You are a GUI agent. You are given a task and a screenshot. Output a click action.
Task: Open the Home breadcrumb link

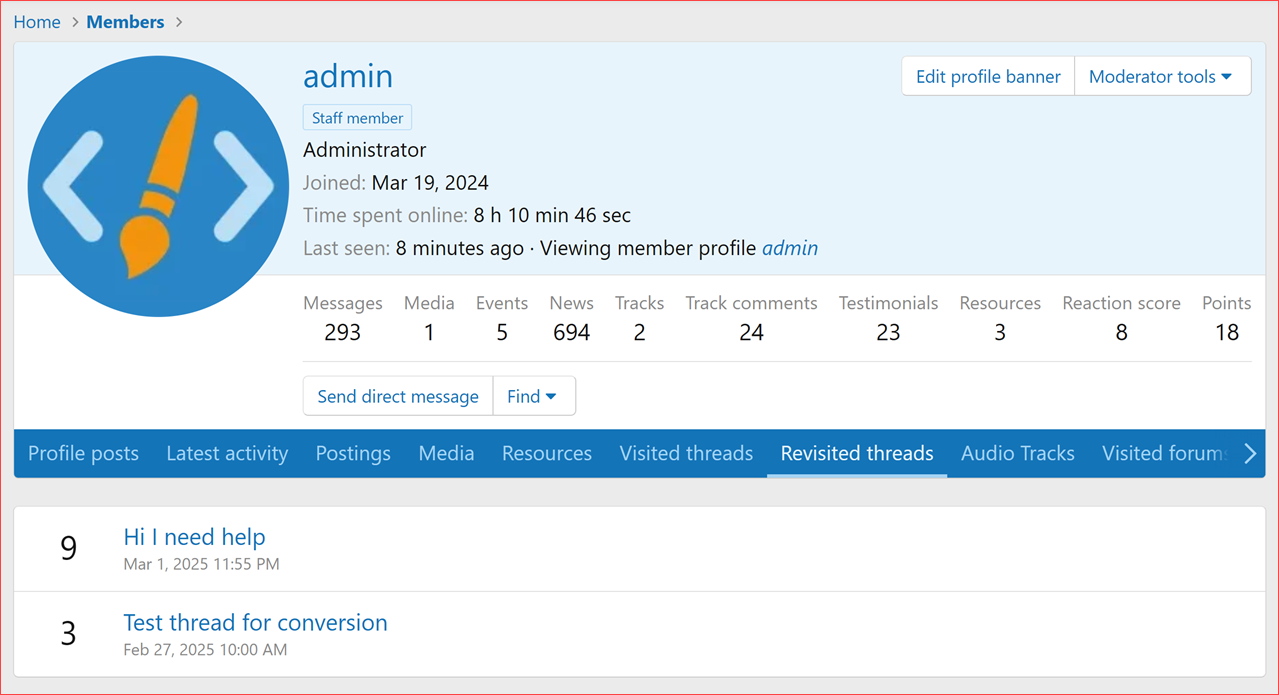37,22
